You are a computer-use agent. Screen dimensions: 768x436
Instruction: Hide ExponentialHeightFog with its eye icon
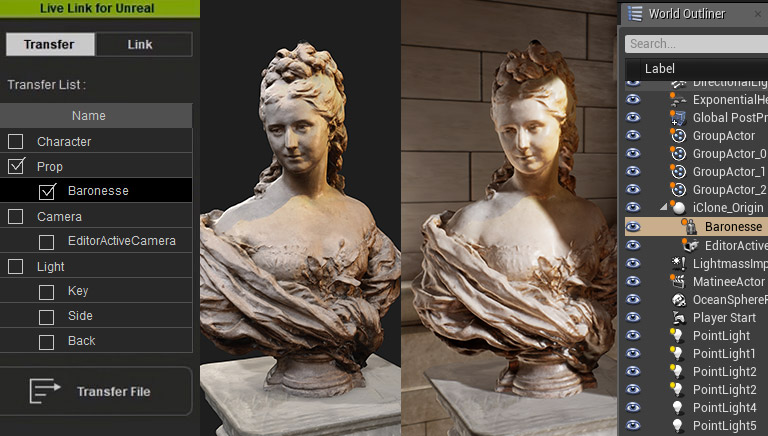(633, 99)
